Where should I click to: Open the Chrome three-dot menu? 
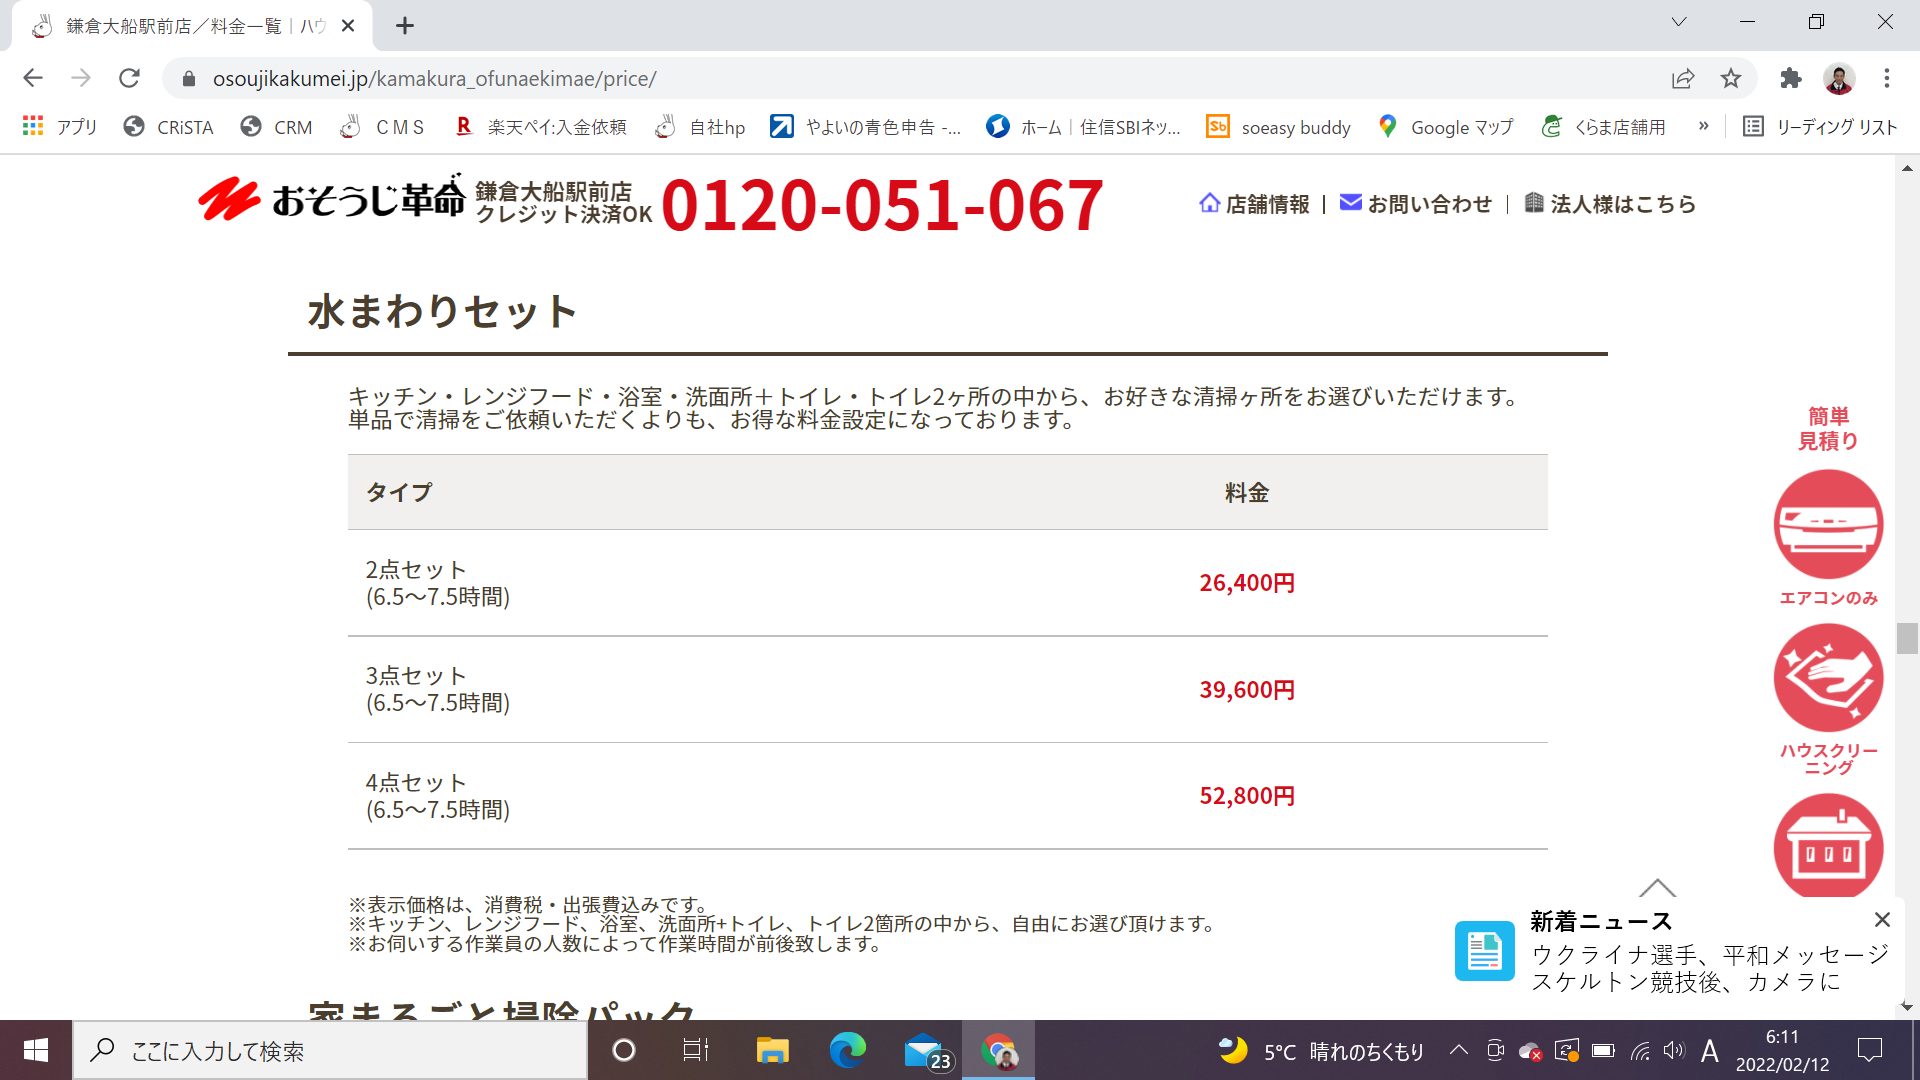[1886, 79]
